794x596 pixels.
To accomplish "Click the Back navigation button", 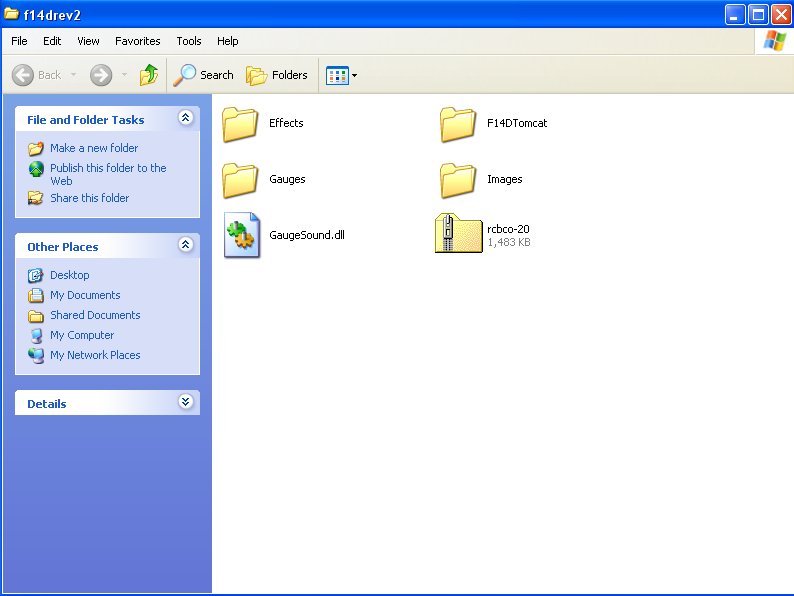I will [x=37, y=75].
